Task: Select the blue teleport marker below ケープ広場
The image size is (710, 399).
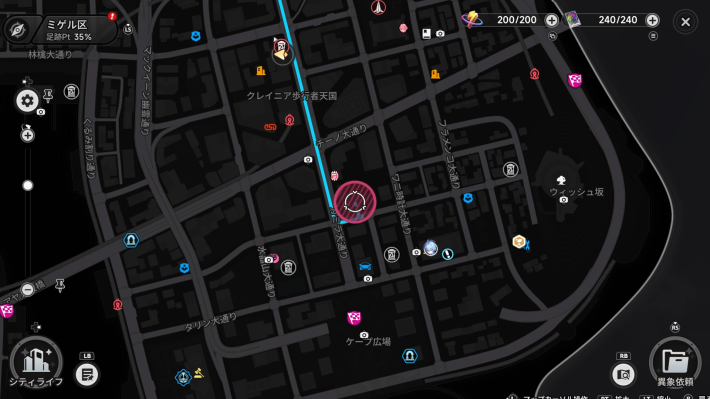Action: [409, 356]
